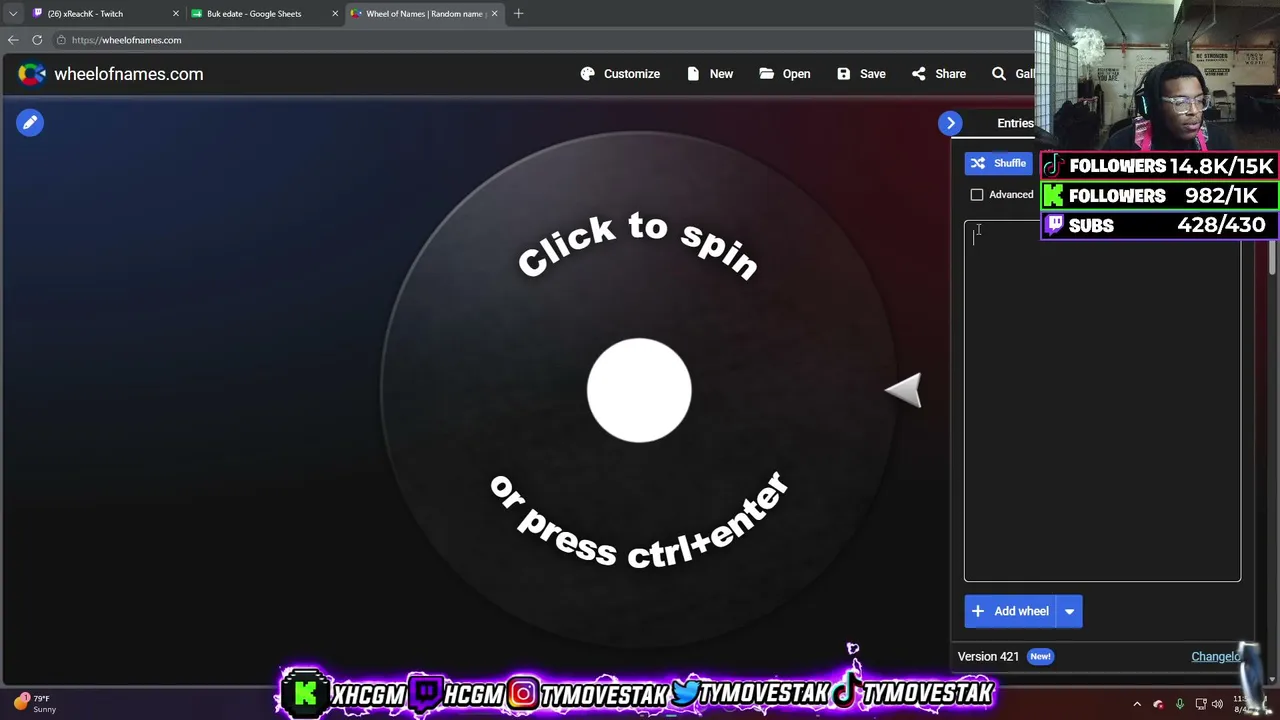The image size is (1280, 720).
Task: Collapse the side panel with the blue arrow
Action: point(951,123)
